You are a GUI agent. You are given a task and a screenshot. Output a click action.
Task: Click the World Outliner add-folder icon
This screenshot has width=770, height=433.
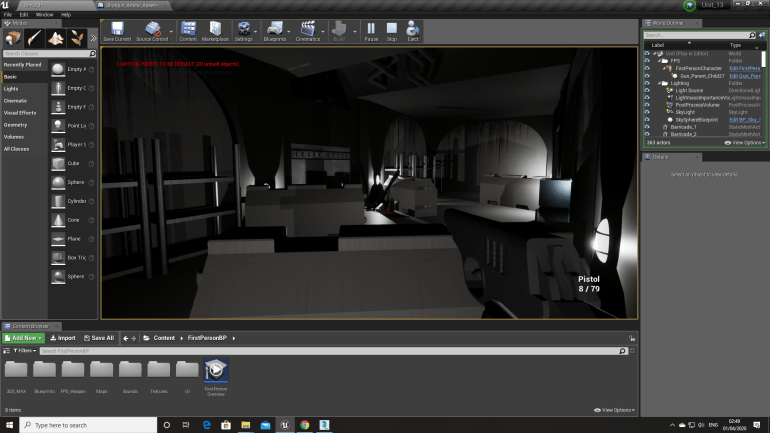(762, 35)
